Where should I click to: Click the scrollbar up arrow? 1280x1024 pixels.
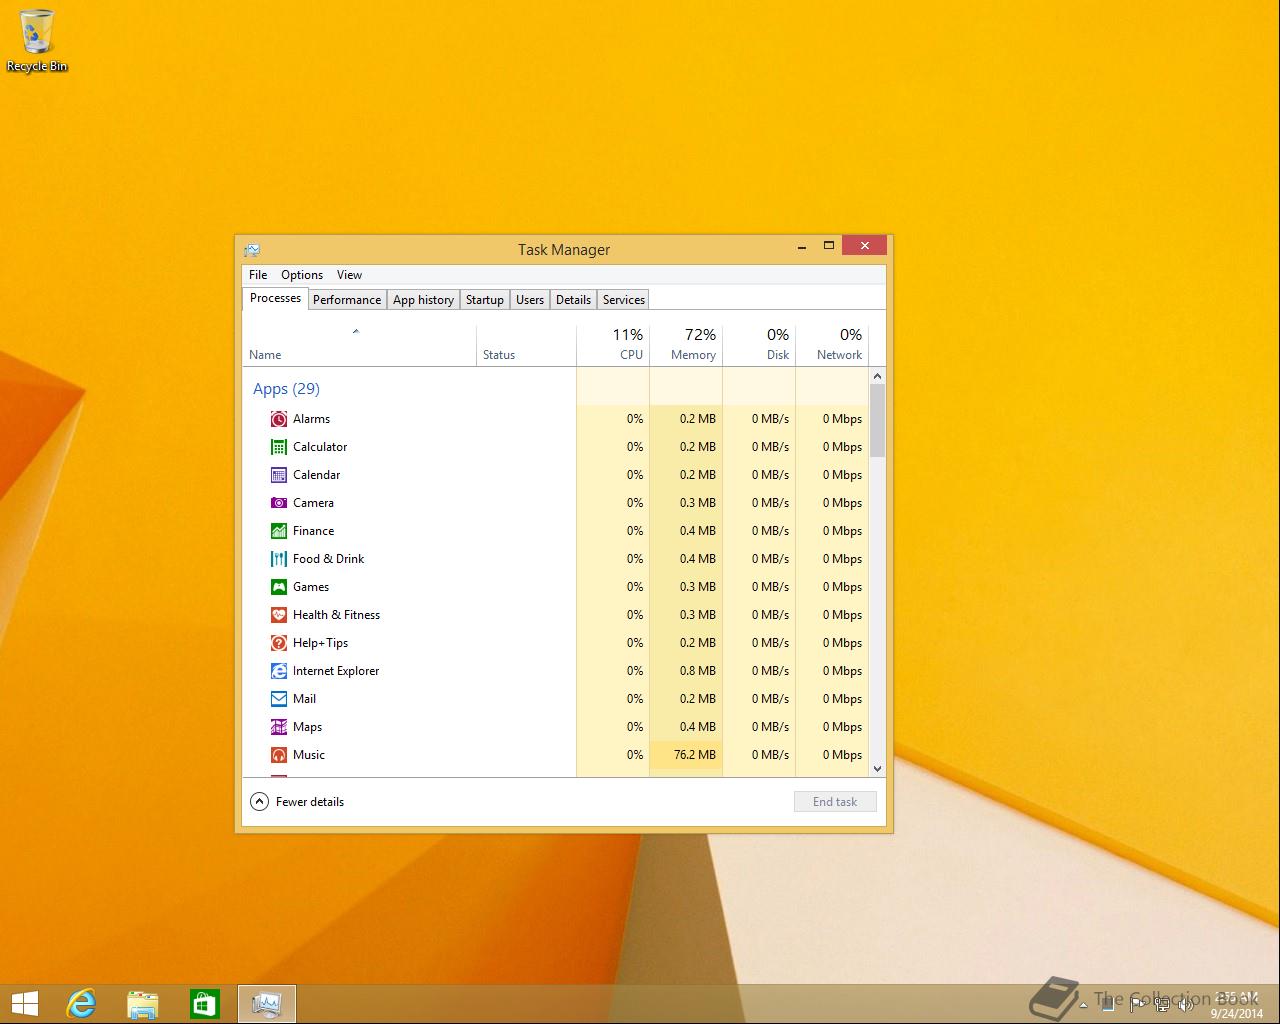pos(878,377)
